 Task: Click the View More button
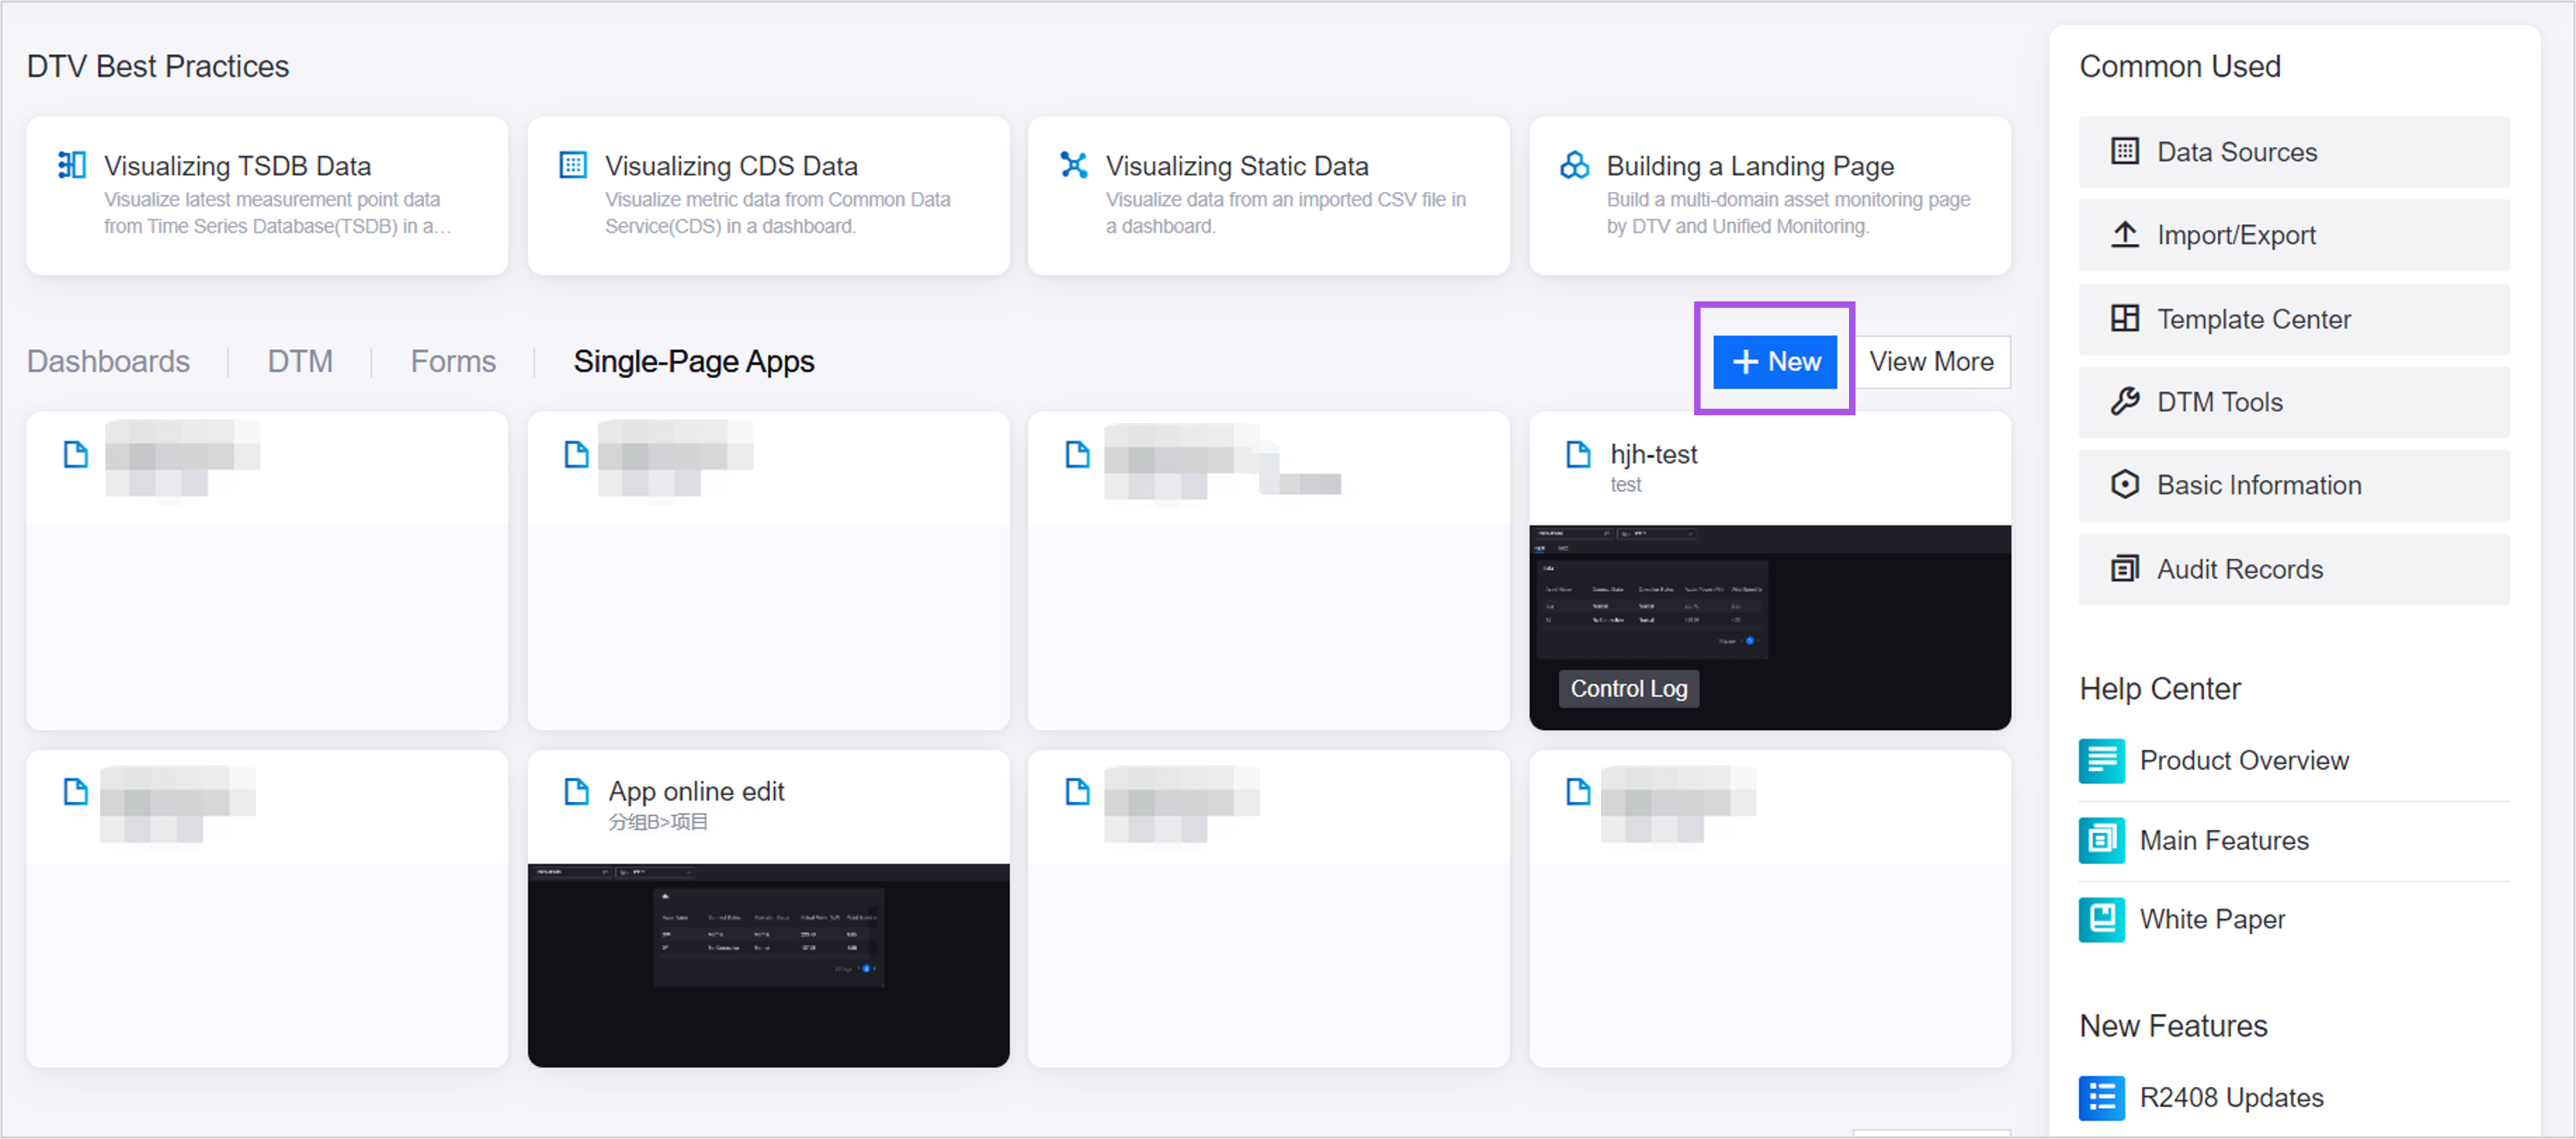pyautogui.click(x=1931, y=361)
